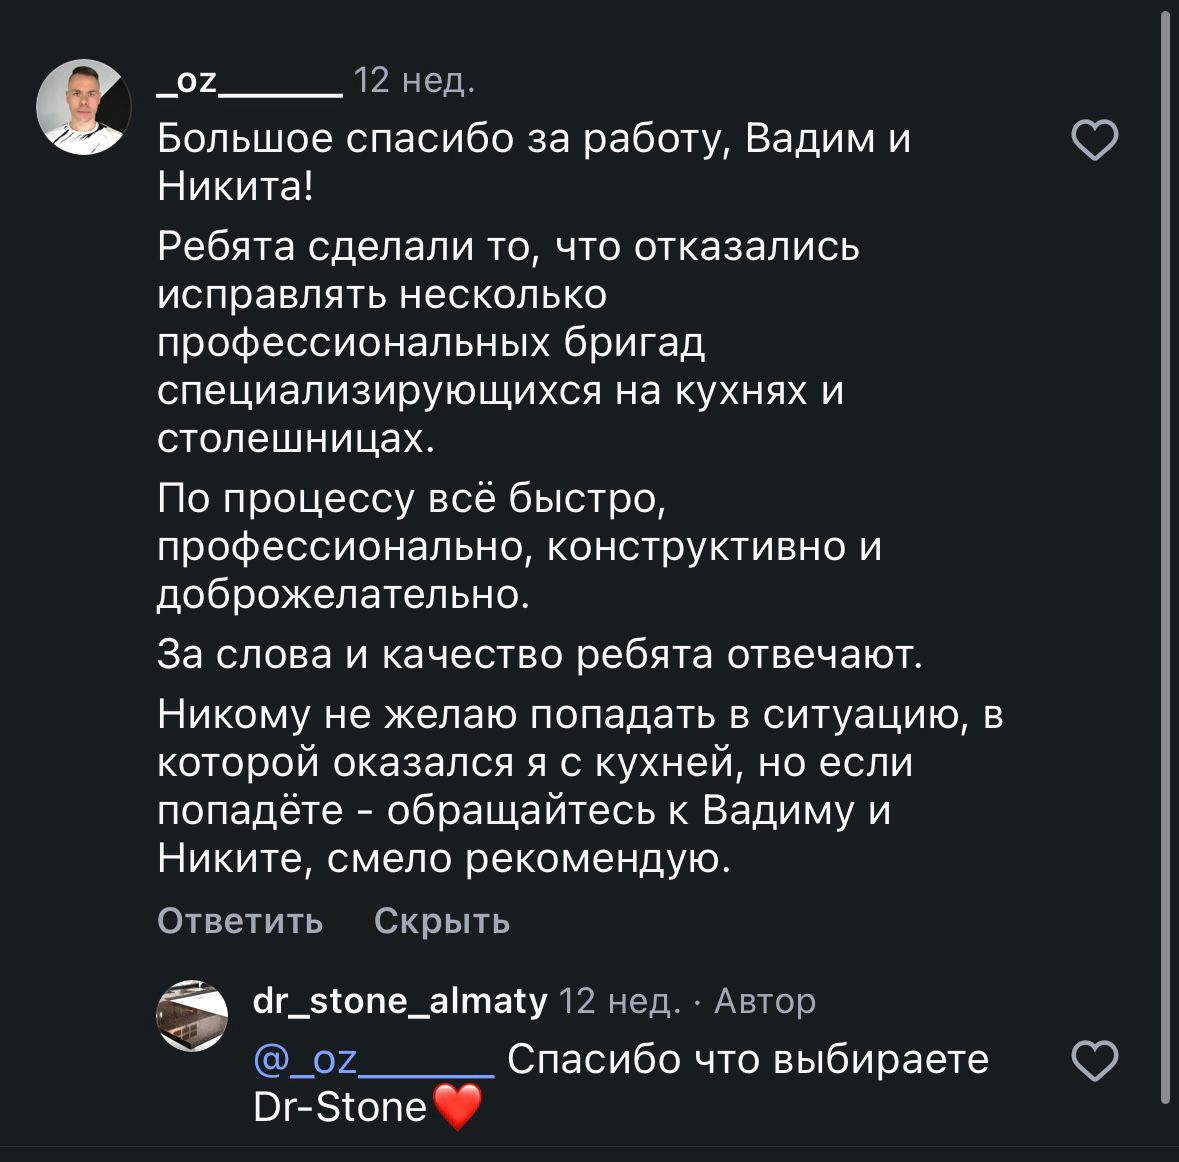This screenshot has height=1162, width=1179.
Task: Reply using the Ответить button
Action: 238,921
